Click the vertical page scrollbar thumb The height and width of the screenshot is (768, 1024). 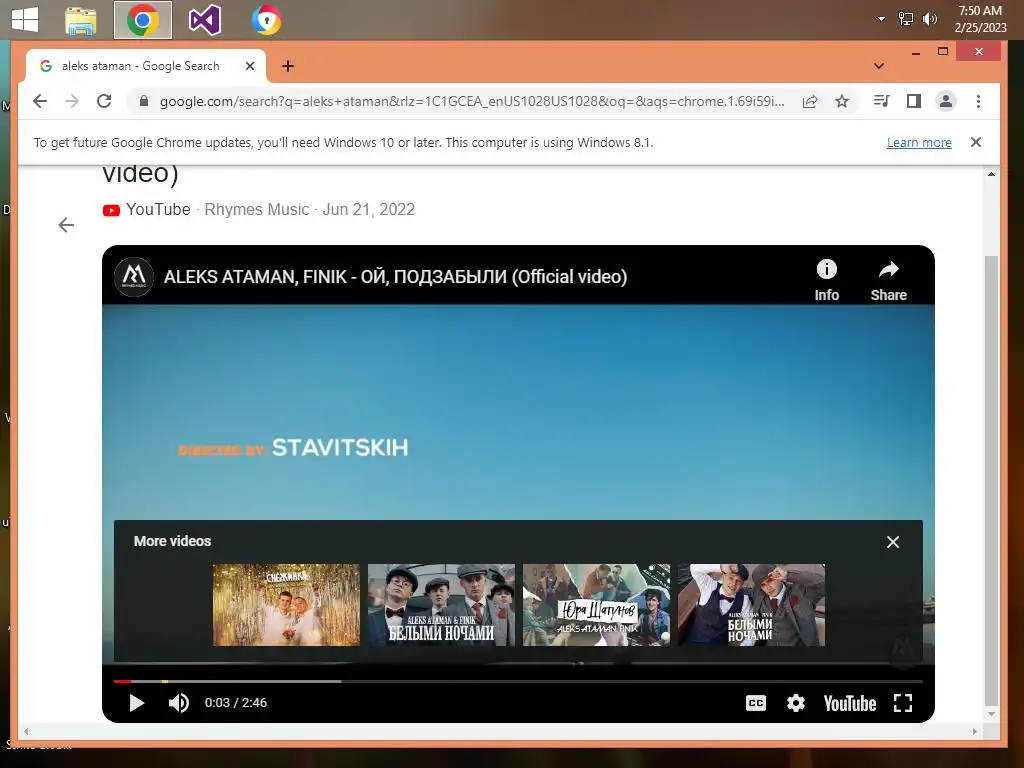point(991,482)
